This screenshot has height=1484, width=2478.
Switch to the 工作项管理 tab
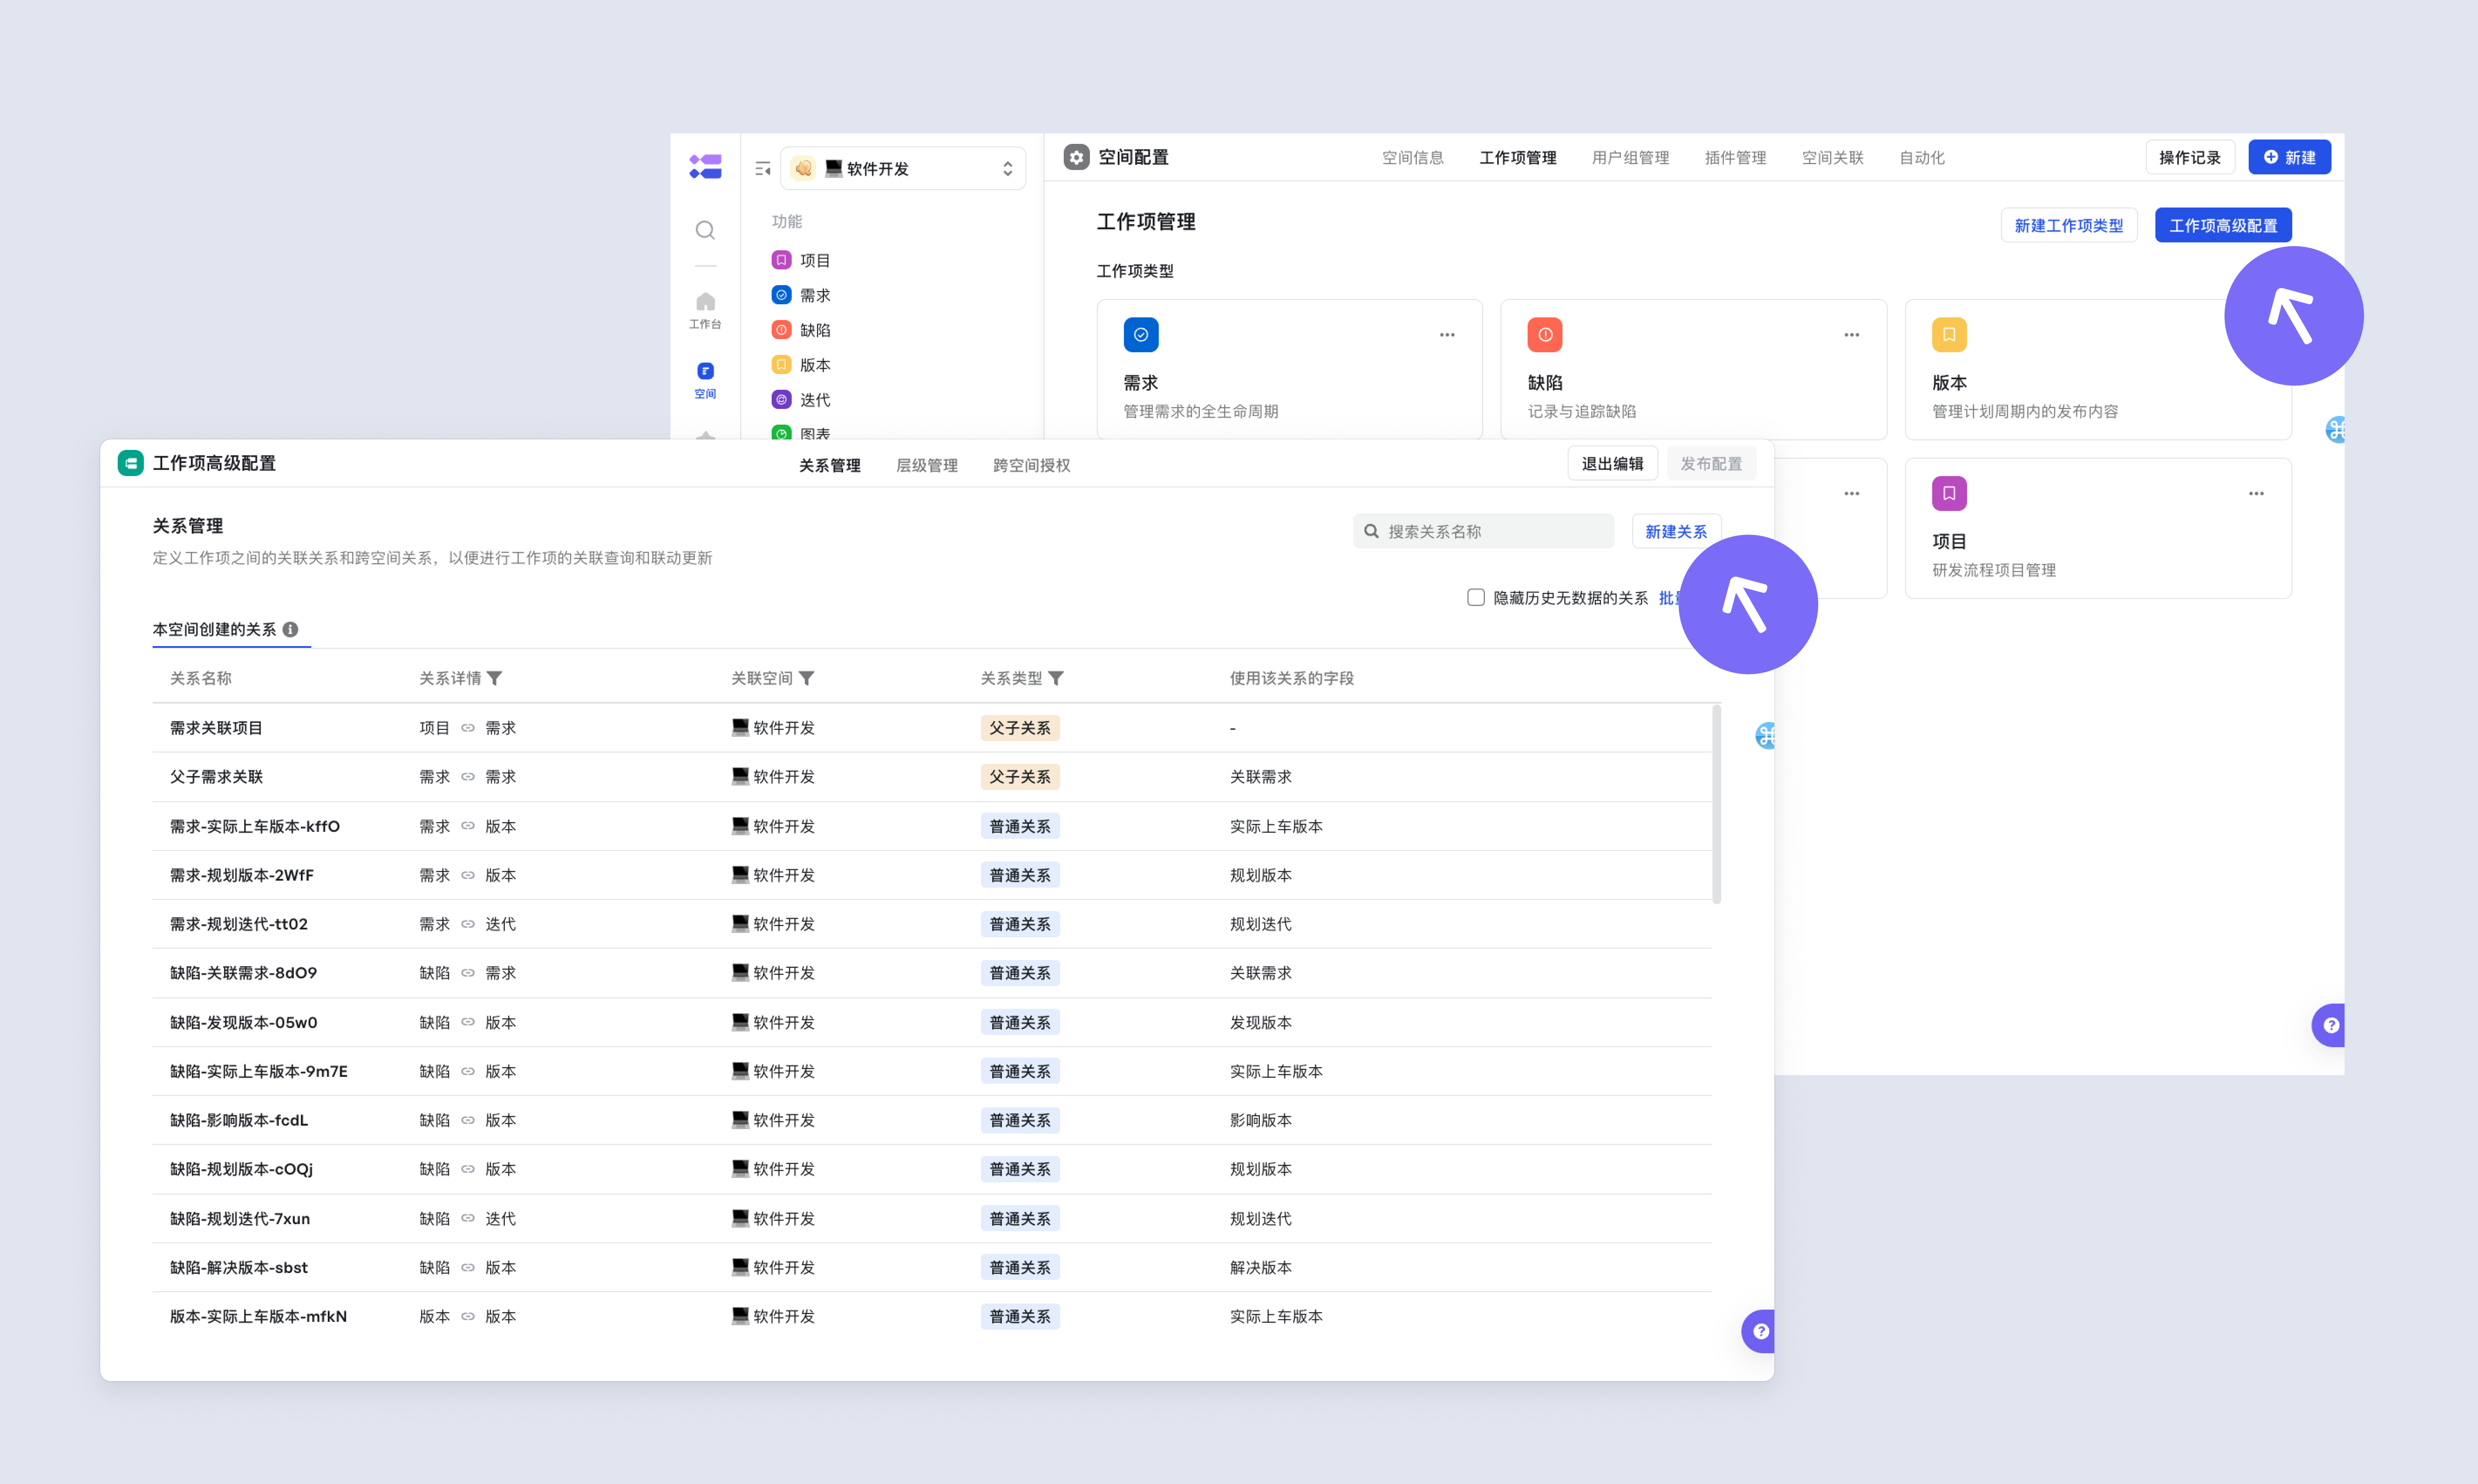1517,157
